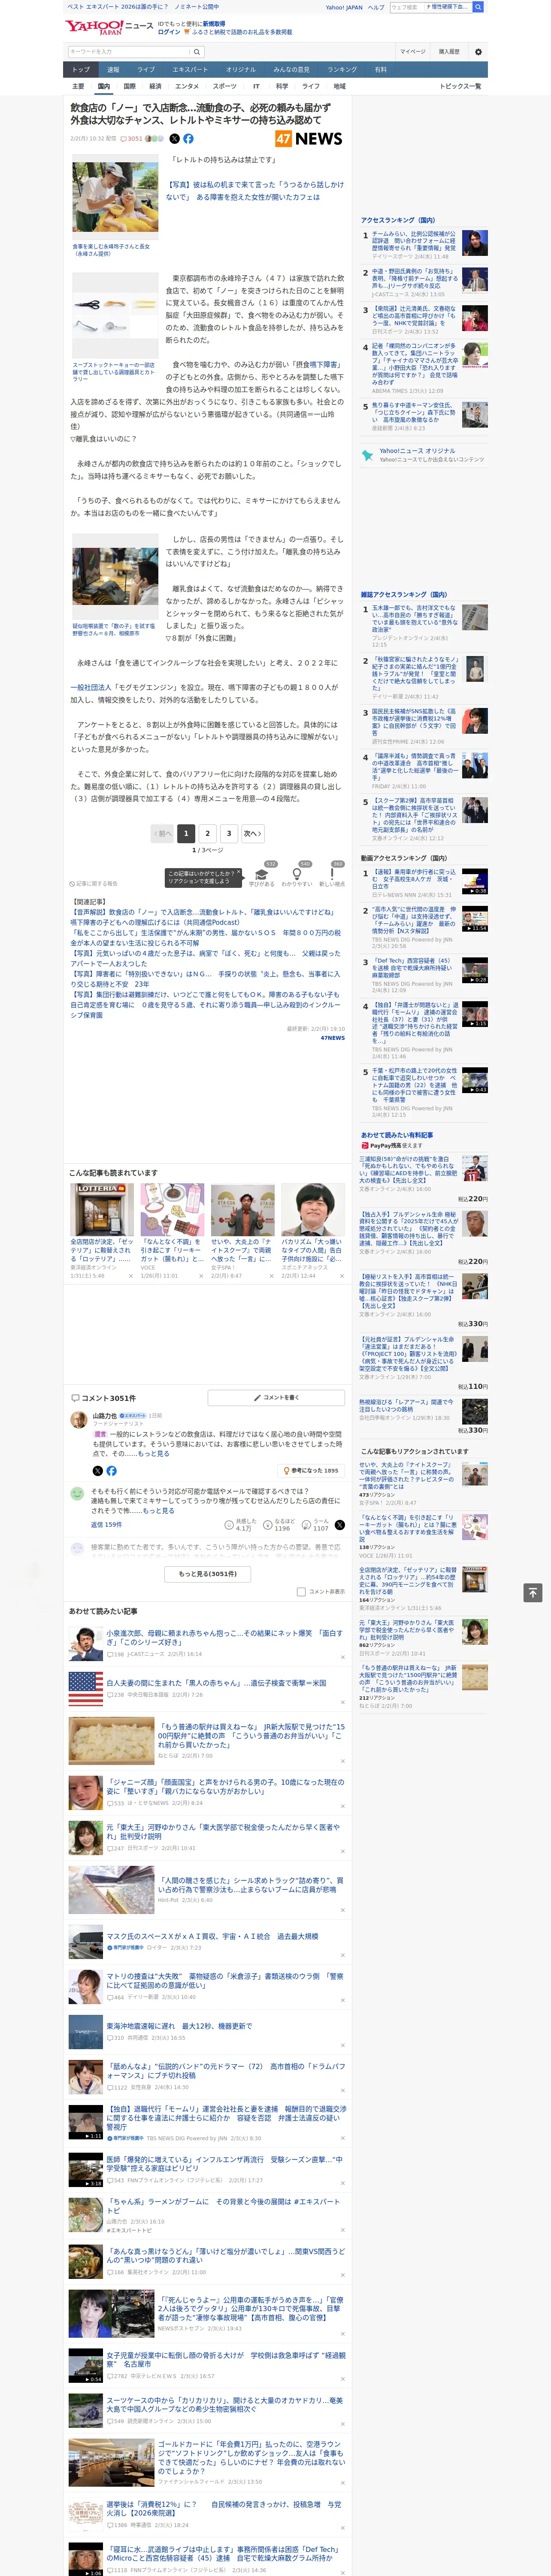
Task: Expand first comment with もっと見る
Action: (154, 1454)
